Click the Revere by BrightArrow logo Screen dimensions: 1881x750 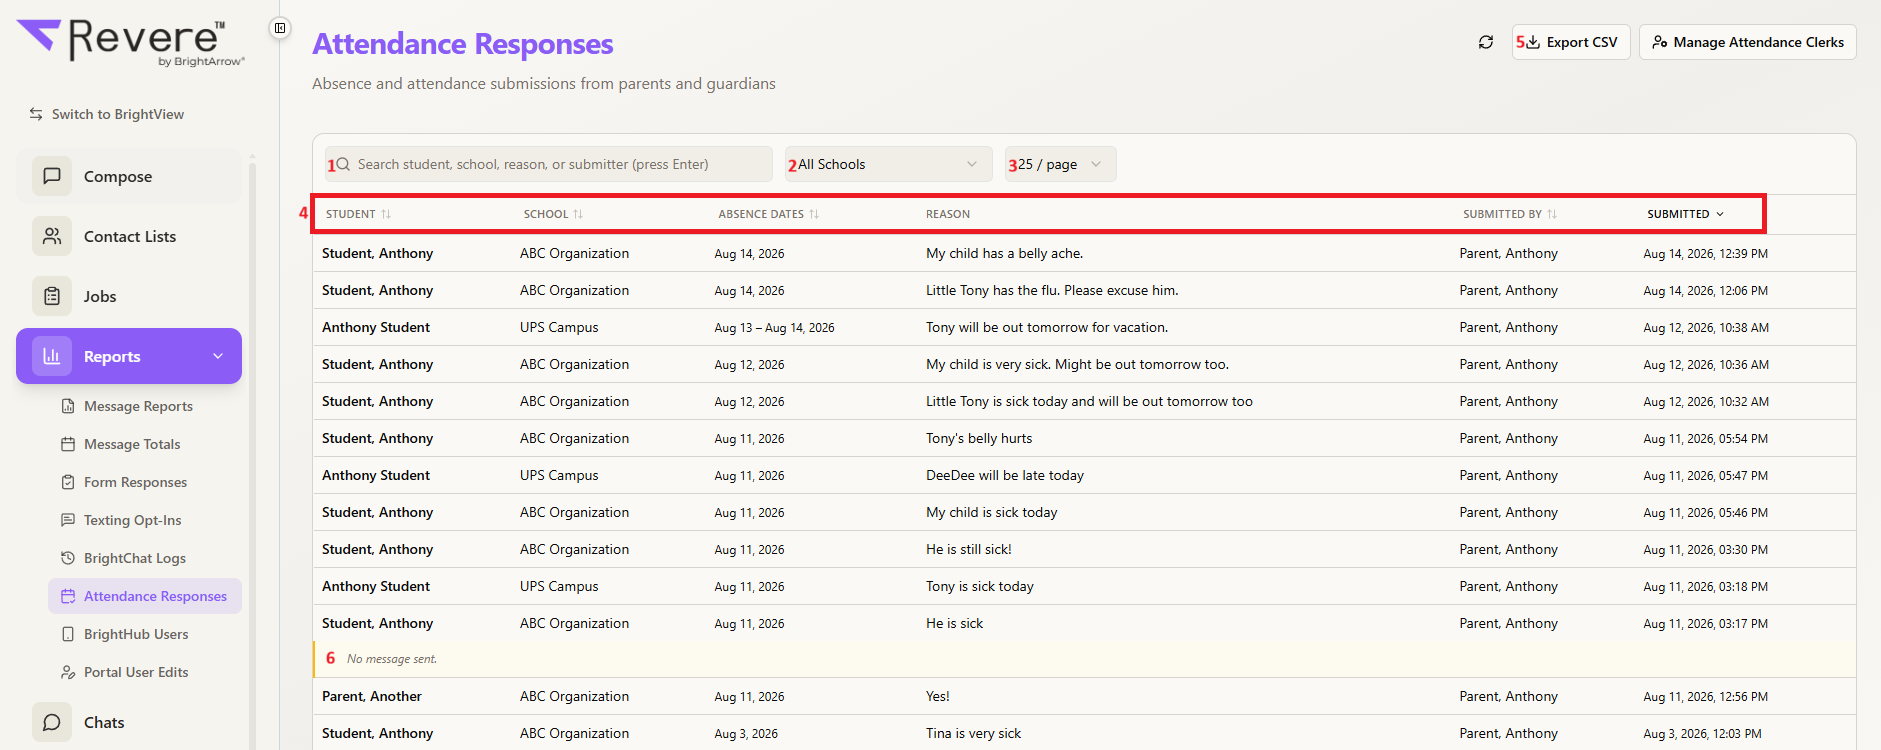pyautogui.click(x=131, y=43)
